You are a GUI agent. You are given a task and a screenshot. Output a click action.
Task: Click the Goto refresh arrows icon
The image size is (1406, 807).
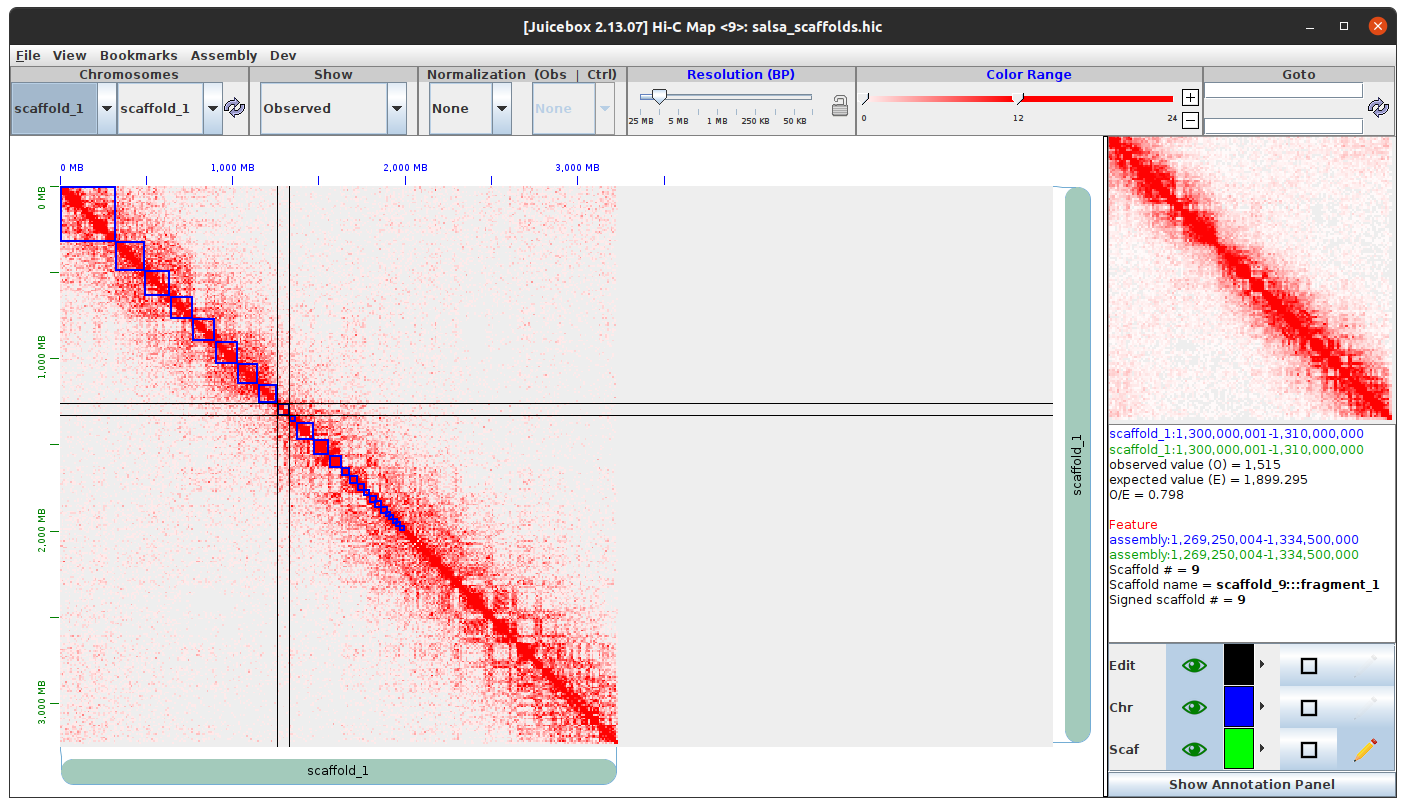pos(1378,108)
